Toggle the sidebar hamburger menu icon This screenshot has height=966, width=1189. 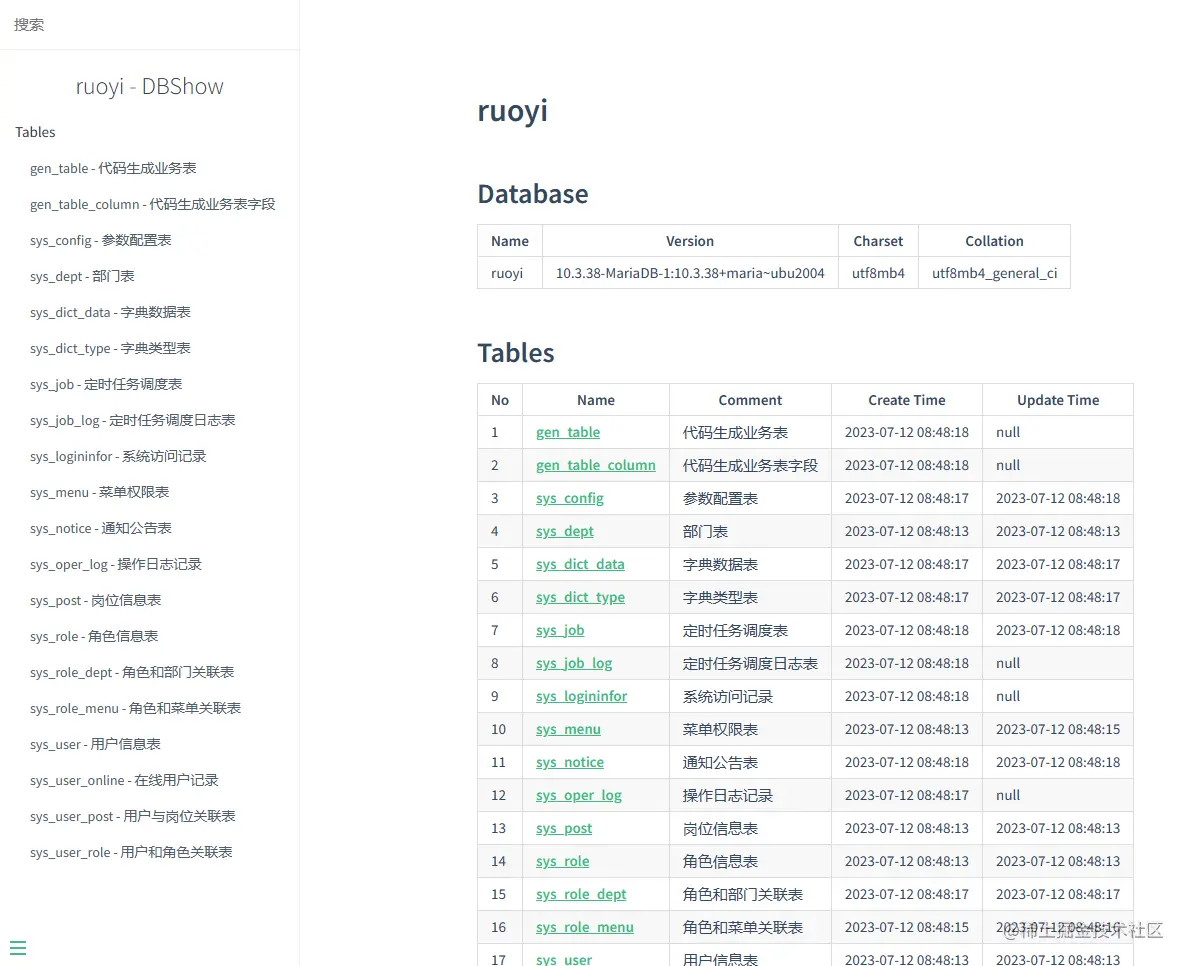pyautogui.click(x=18, y=948)
